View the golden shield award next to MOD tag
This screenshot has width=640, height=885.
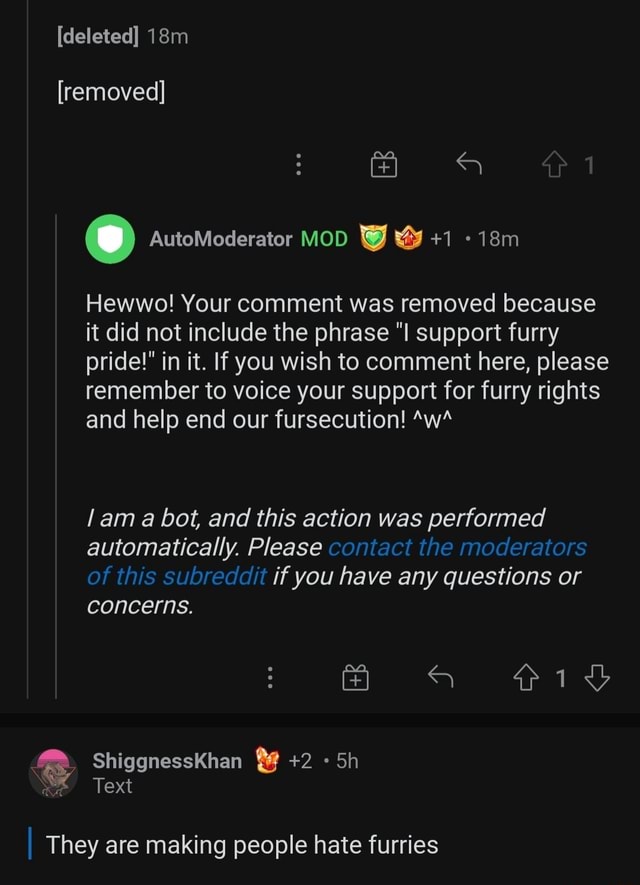(x=373, y=238)
